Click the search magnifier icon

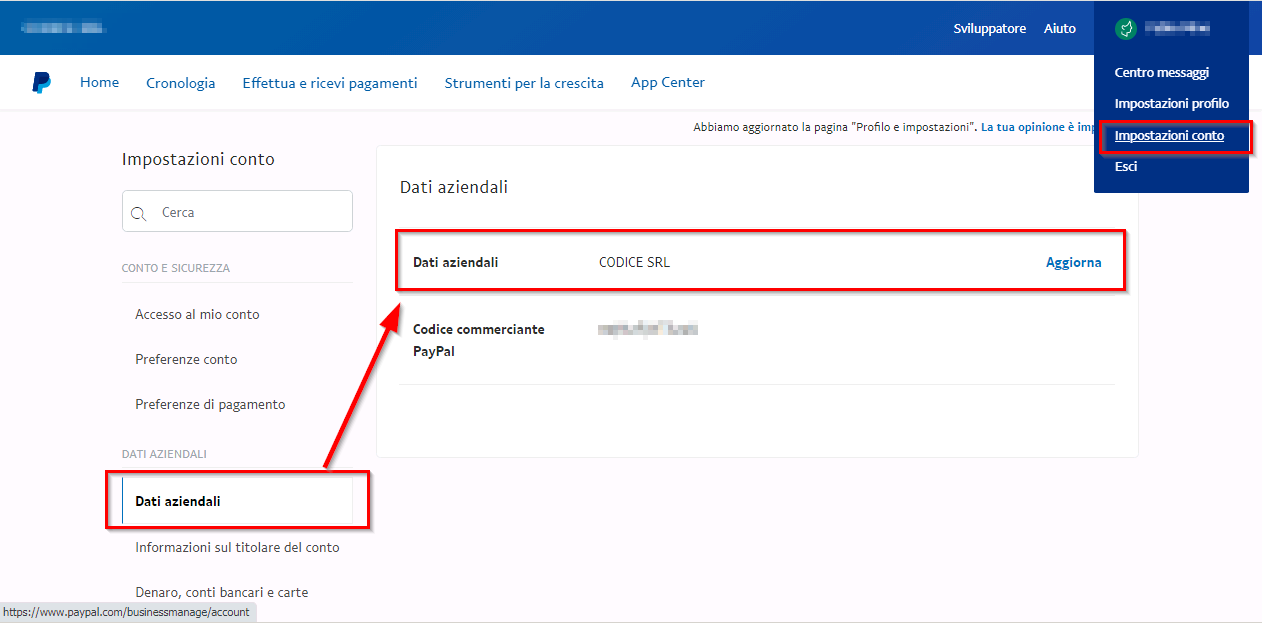pyautogui.click(x=139, y=213)
